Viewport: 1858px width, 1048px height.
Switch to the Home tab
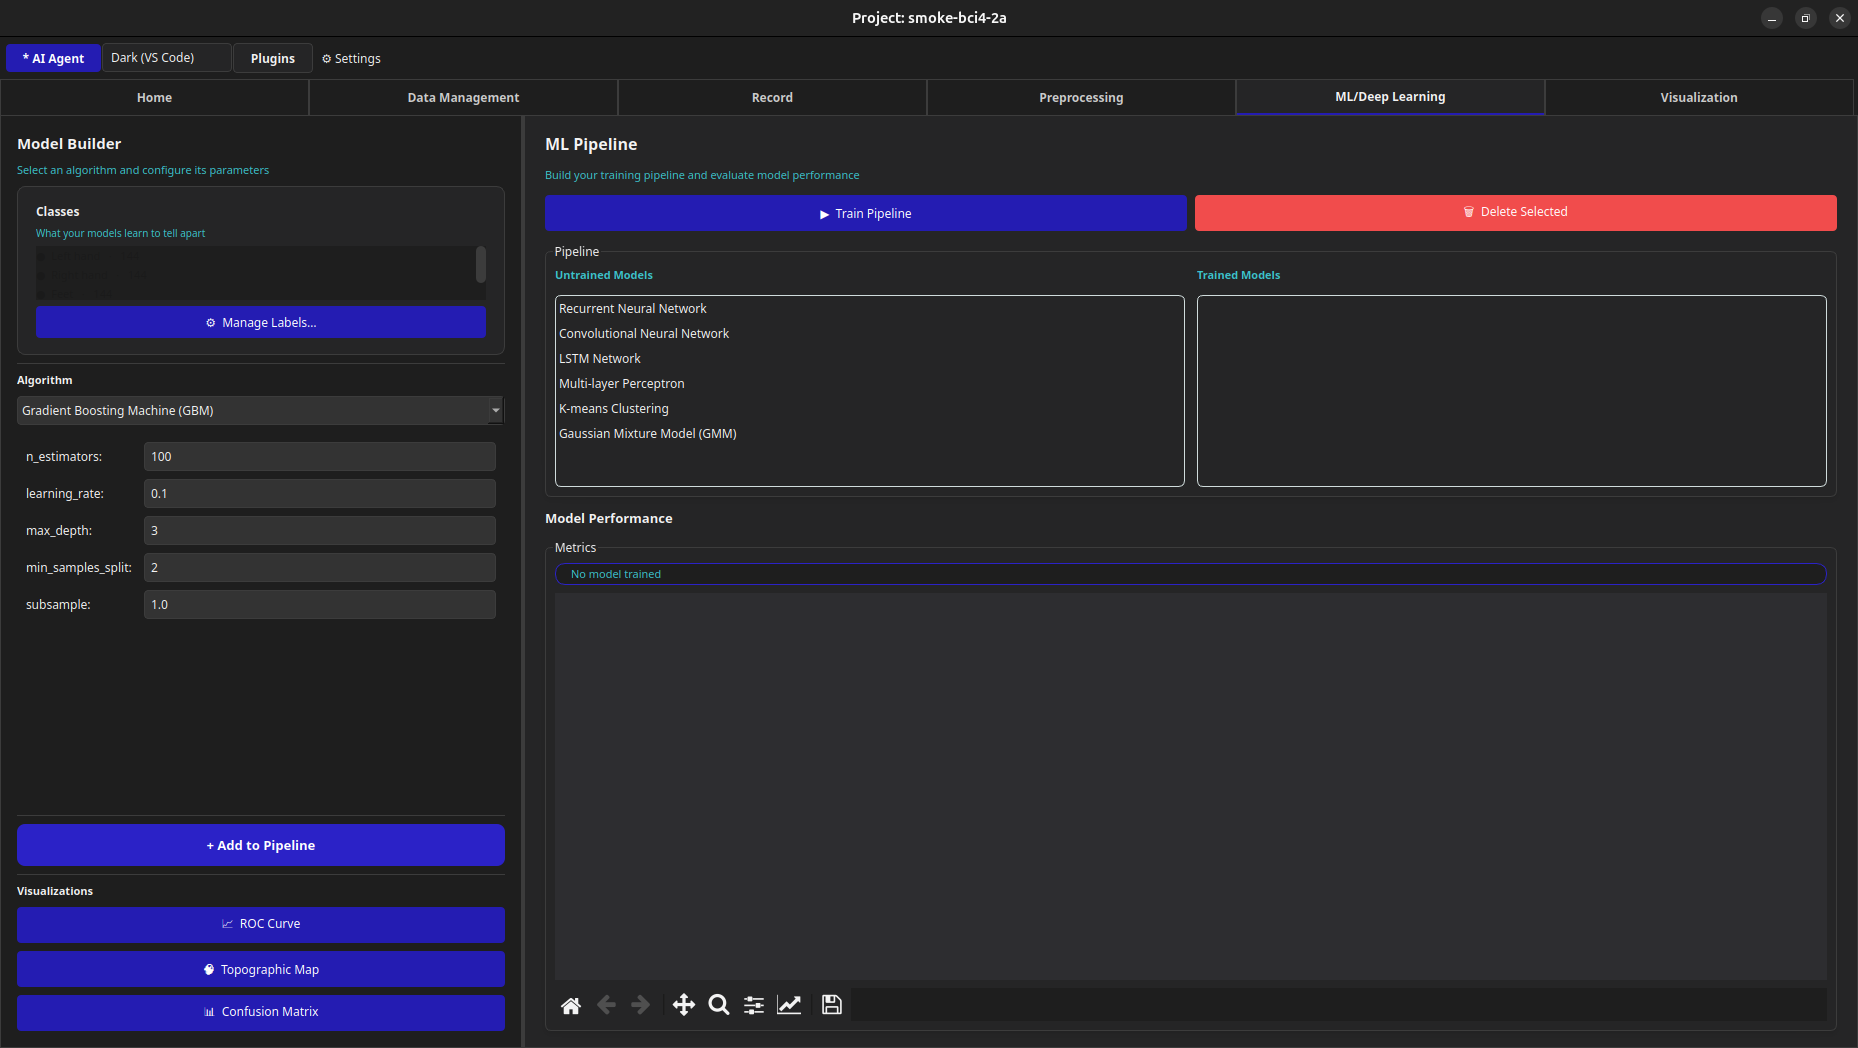[x=155, y=98]
